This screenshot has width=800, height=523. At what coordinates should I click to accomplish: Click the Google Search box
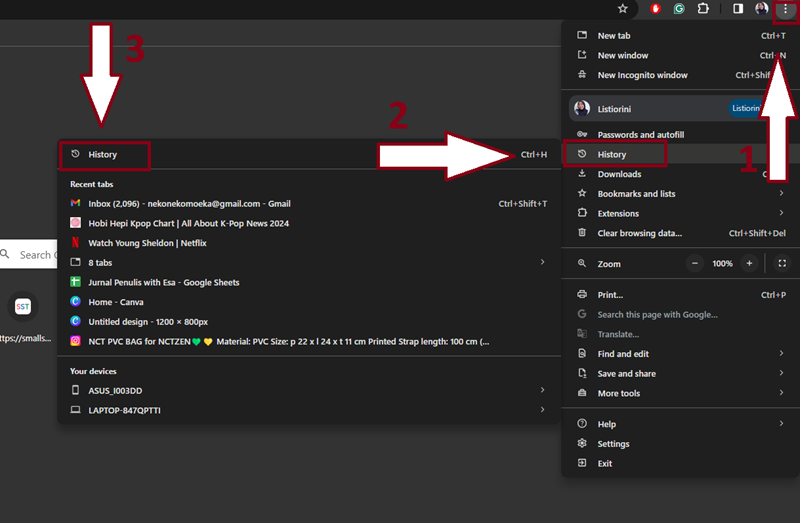tap(29, 254)
